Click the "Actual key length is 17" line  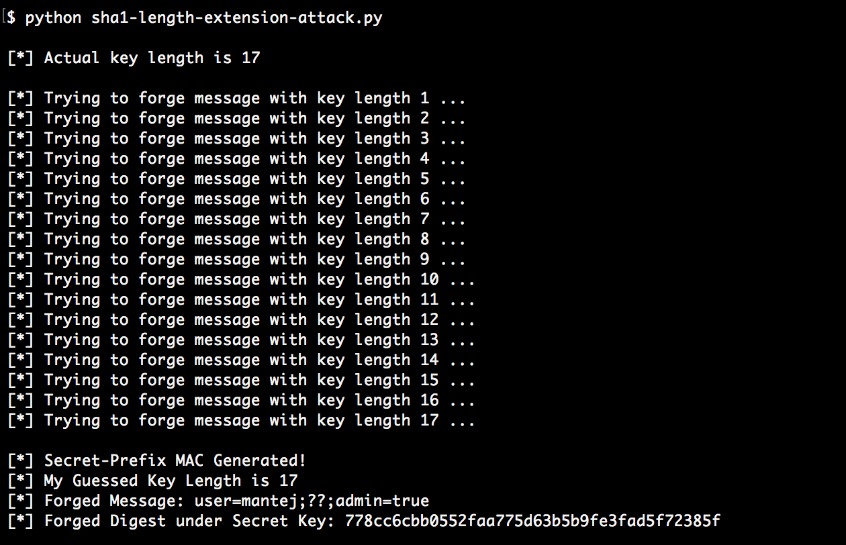pyautogui.click(x=151, y=58)
